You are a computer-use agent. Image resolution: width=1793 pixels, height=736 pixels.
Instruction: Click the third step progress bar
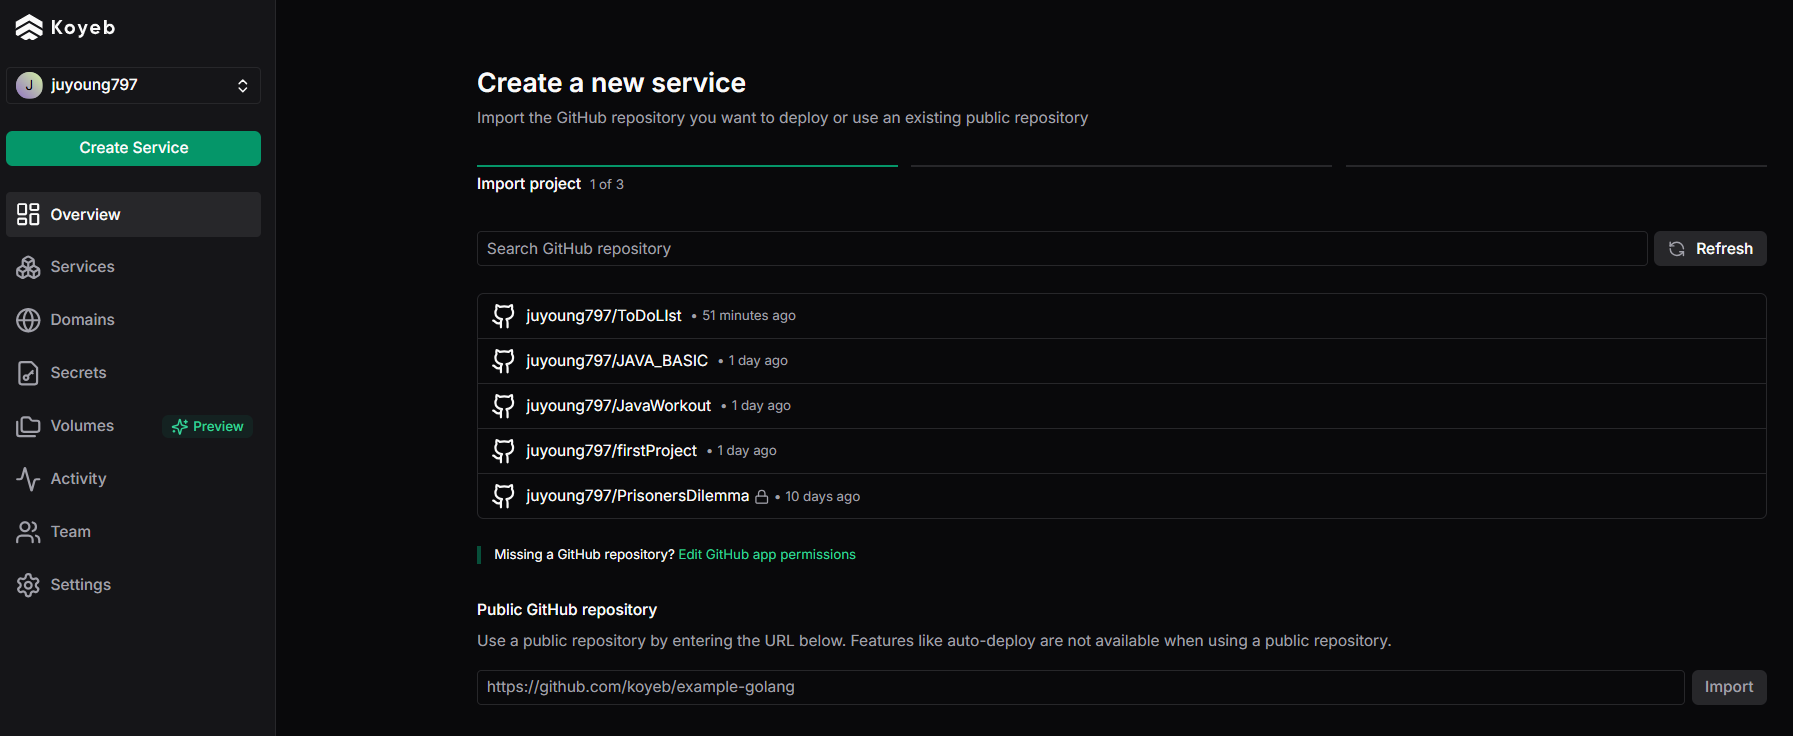[x=1556, y=166]
